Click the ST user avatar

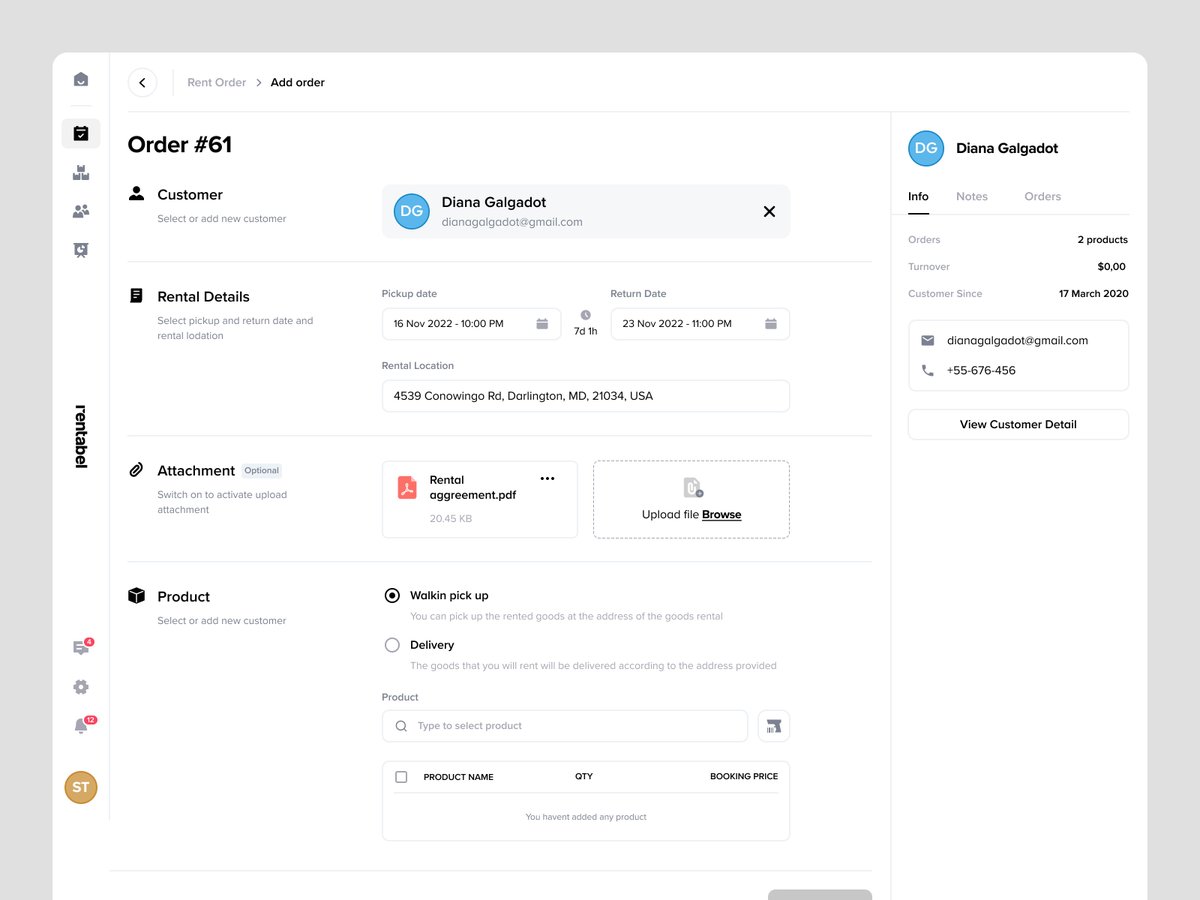[81, 787]
